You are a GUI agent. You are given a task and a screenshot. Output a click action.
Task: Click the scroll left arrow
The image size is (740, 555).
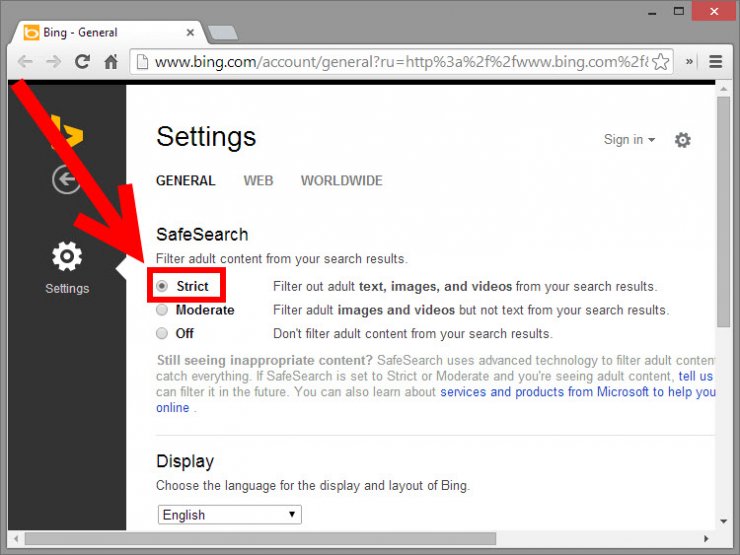click(16, 538)
